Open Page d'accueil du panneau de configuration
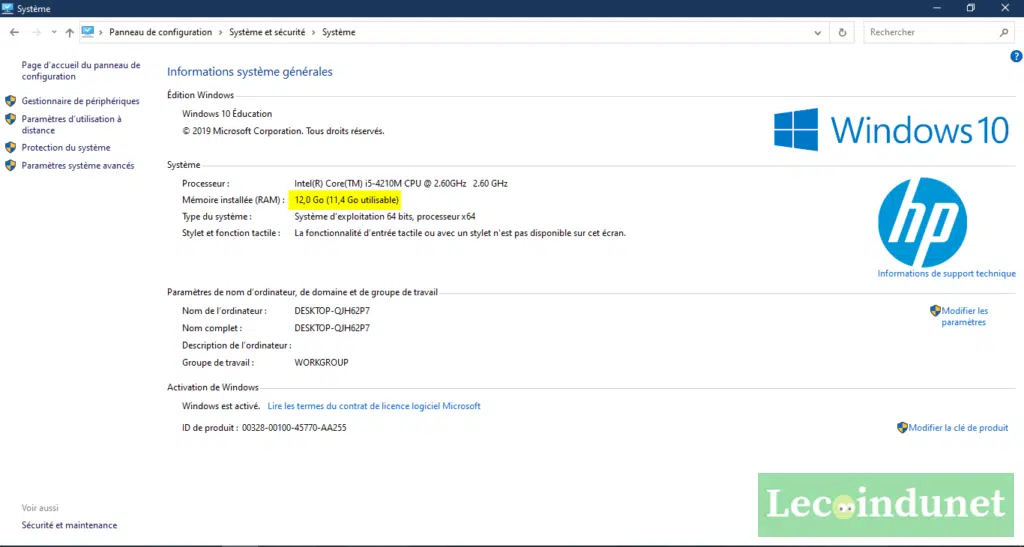The height and width of the screenshot is (547, 1024). click(x=81, y=70)
